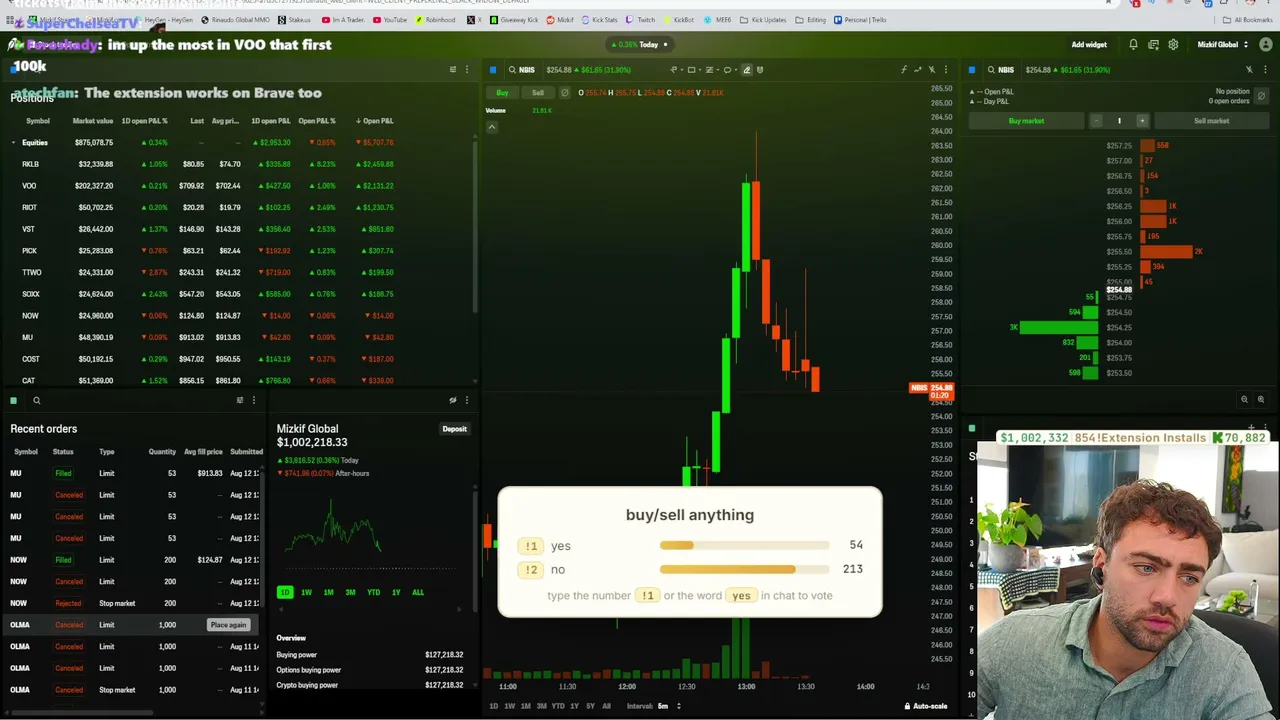Click the blue link-group square on chart widget
1280x720 pixels.
point(493,70)
